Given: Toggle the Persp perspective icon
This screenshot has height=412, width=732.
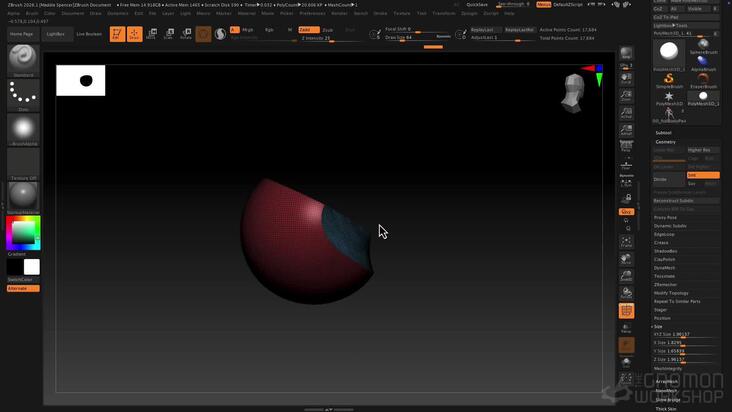Looking at the screenshot, I should 626,147.
